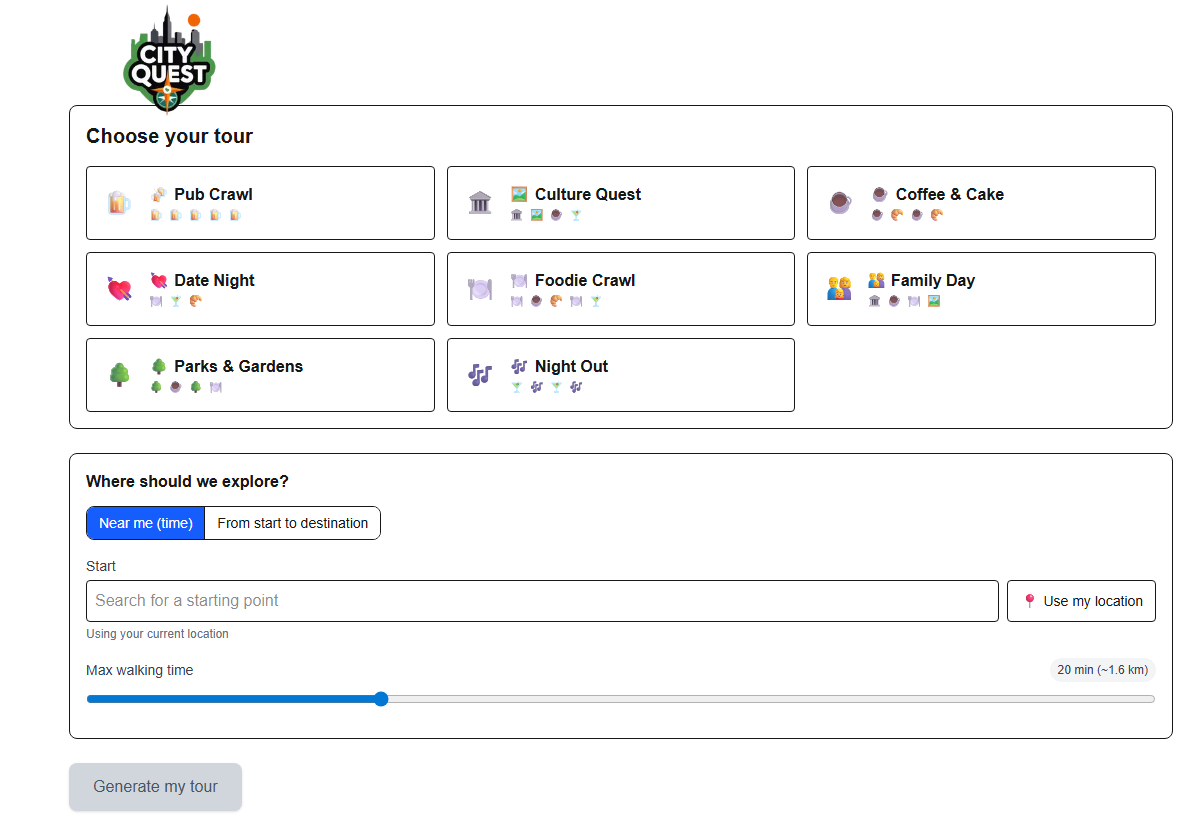Pick the Foodie Crawl tour card
The height and width of the screenshot is (835, 1200).
[620, 288]
